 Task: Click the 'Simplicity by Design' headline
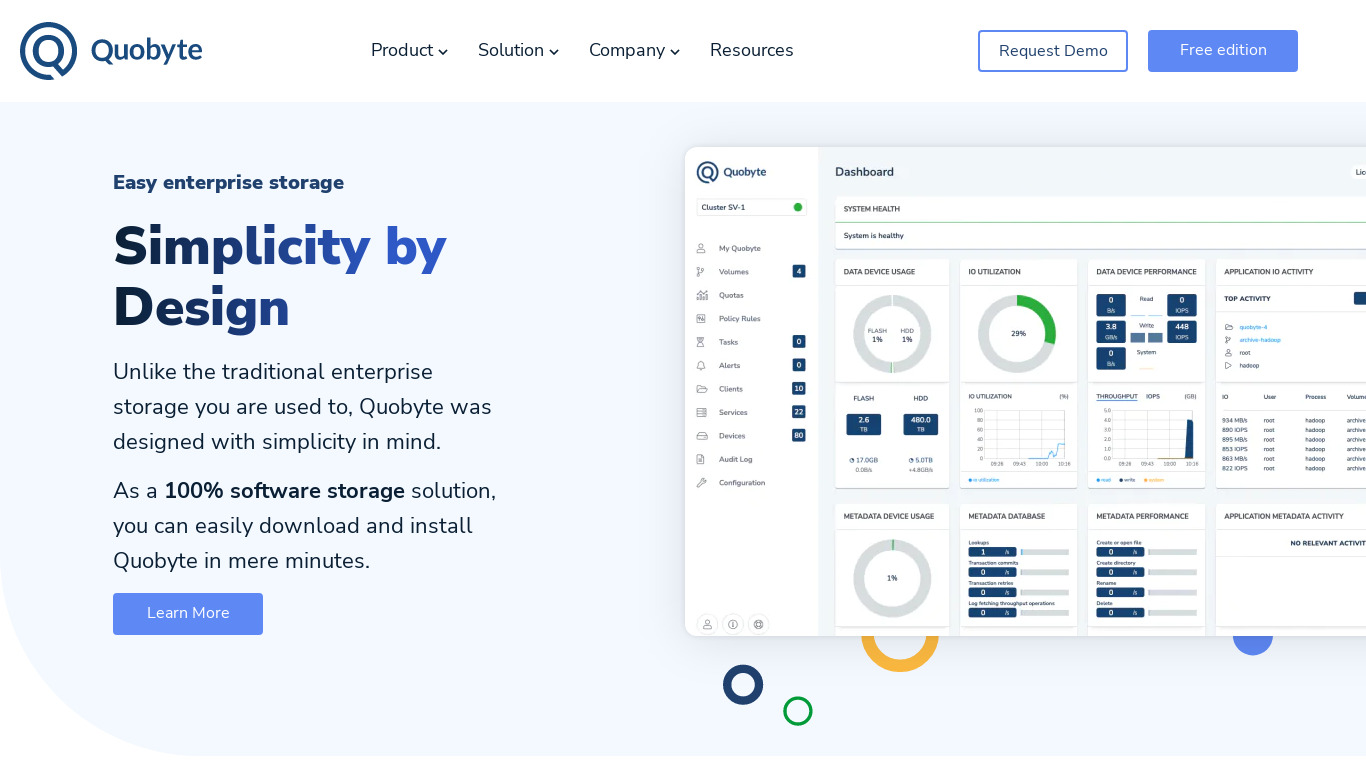(279, 276)
